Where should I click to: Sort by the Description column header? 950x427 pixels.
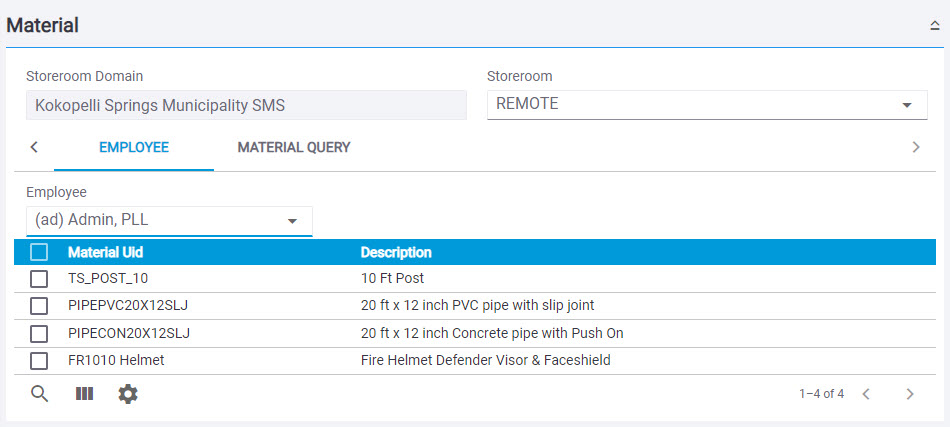(x=396, y=252)
